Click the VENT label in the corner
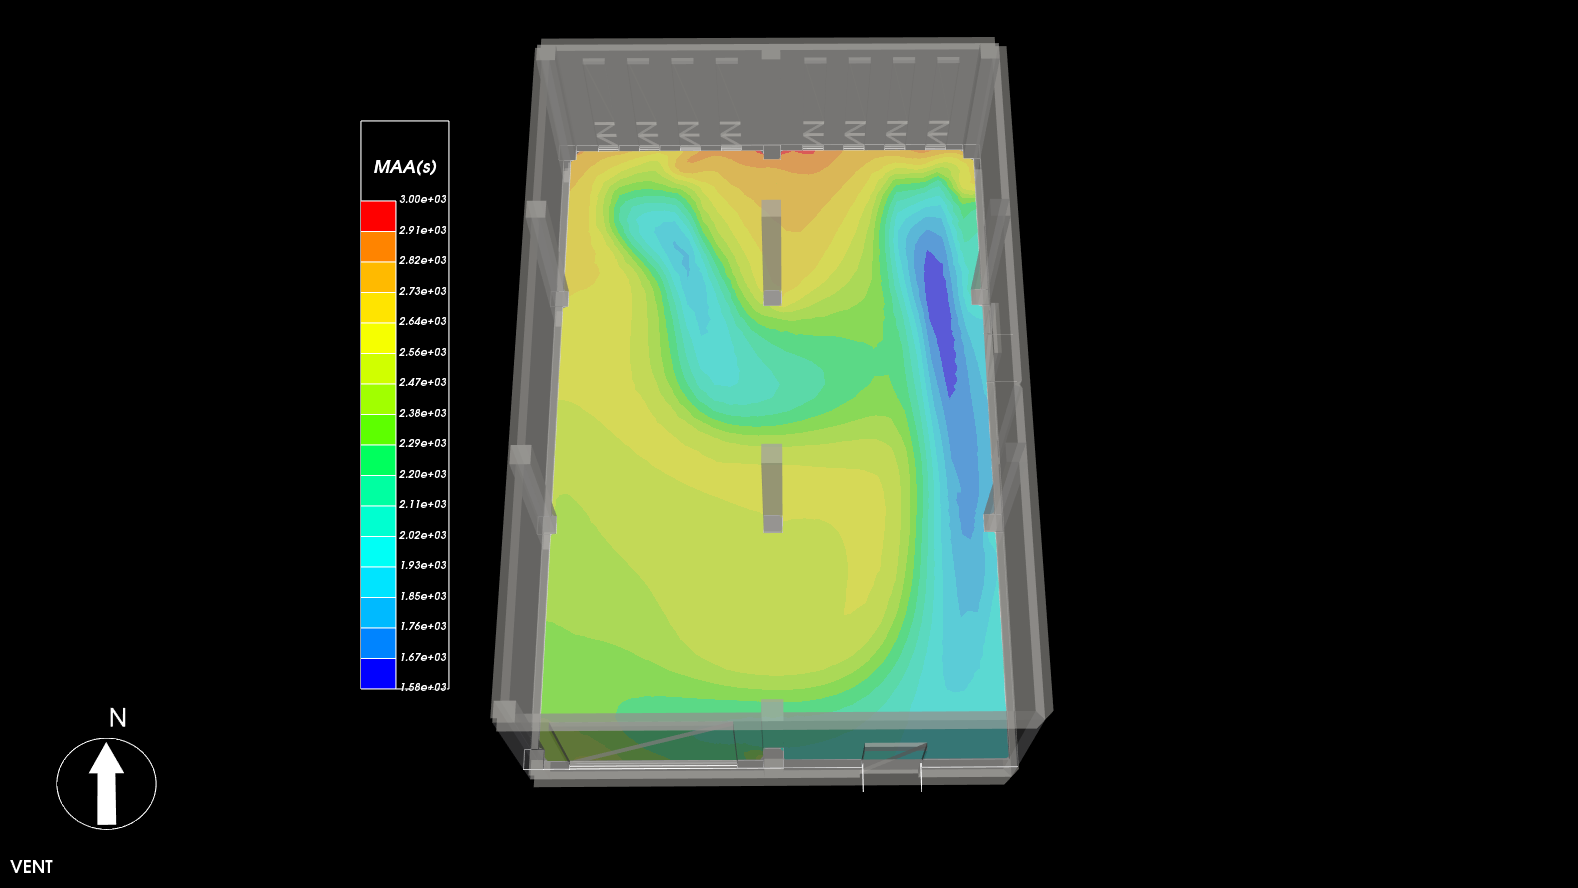This screenshot has width=1578, height=888. [32, 867]
